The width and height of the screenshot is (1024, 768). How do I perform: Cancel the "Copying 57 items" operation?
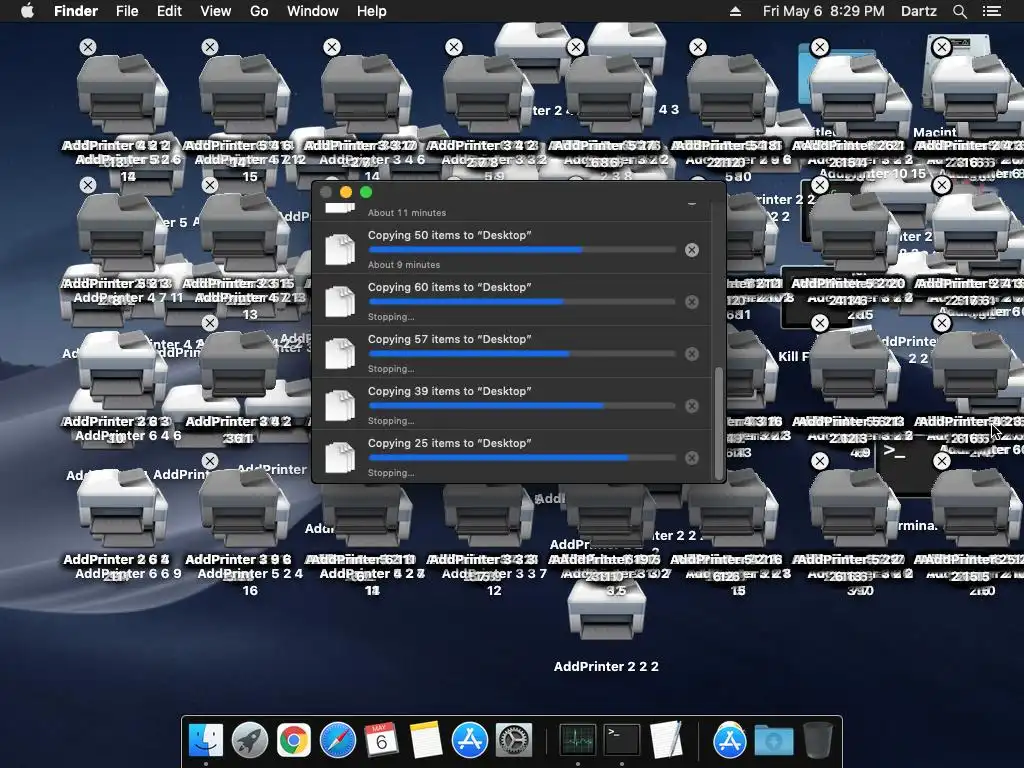(692, 354)
